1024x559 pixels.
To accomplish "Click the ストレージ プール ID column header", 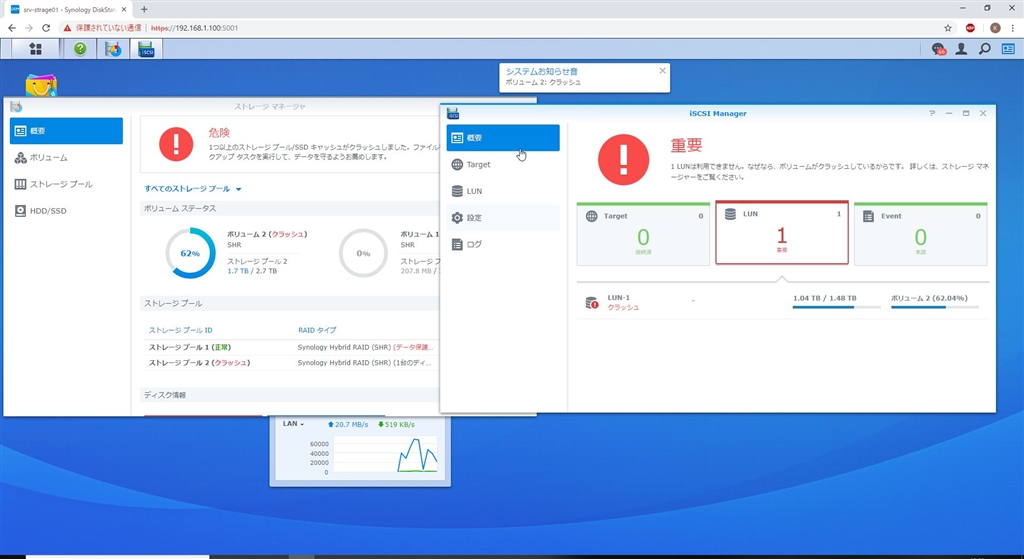I will (180, 330).
